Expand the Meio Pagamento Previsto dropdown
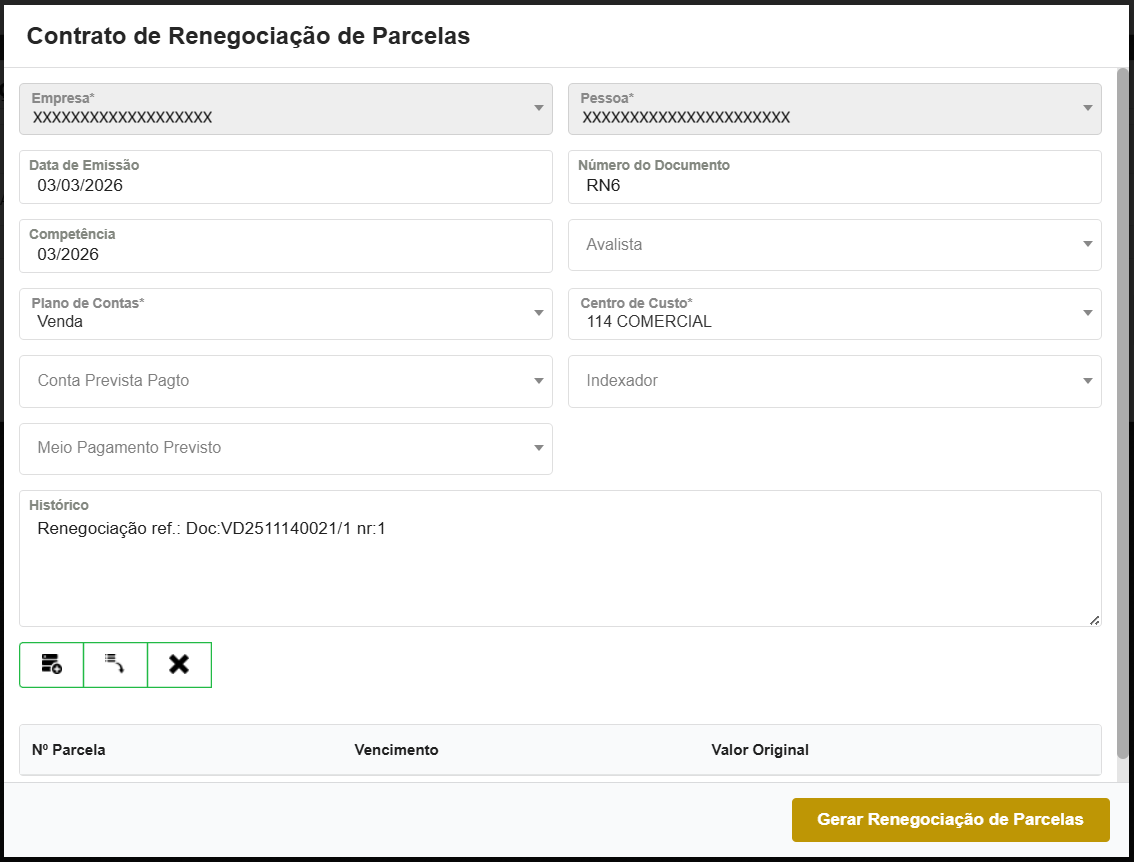Viewport: 1134px width, 862px height. click(x=286, y=448)
